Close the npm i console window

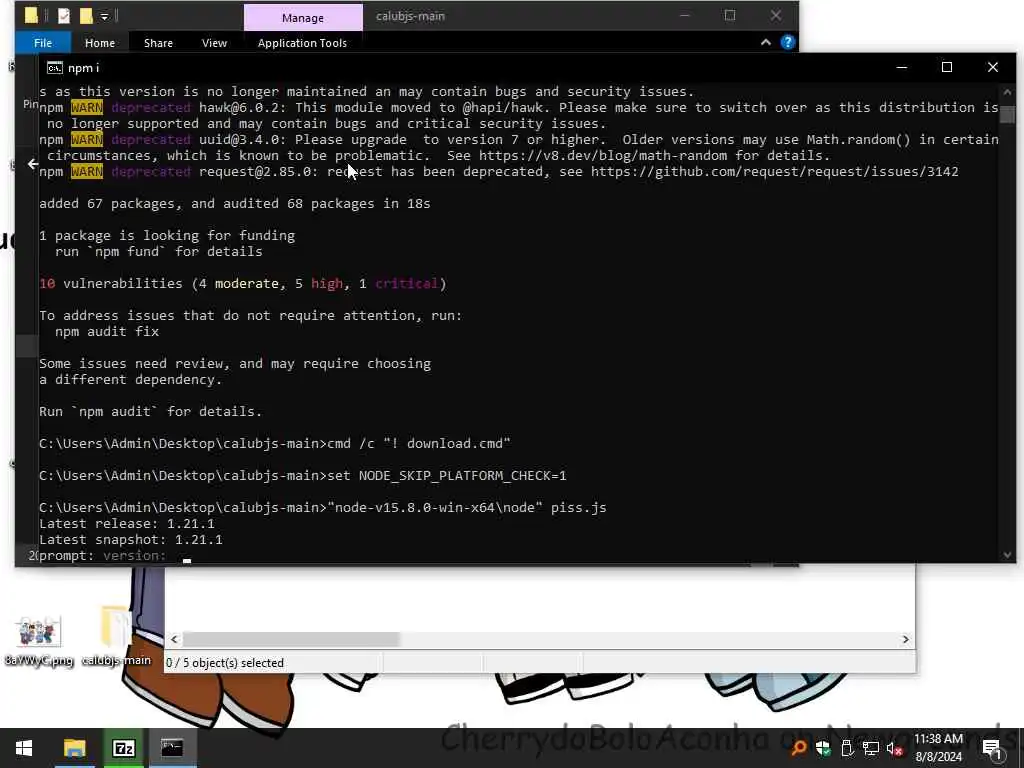point(993,67)
